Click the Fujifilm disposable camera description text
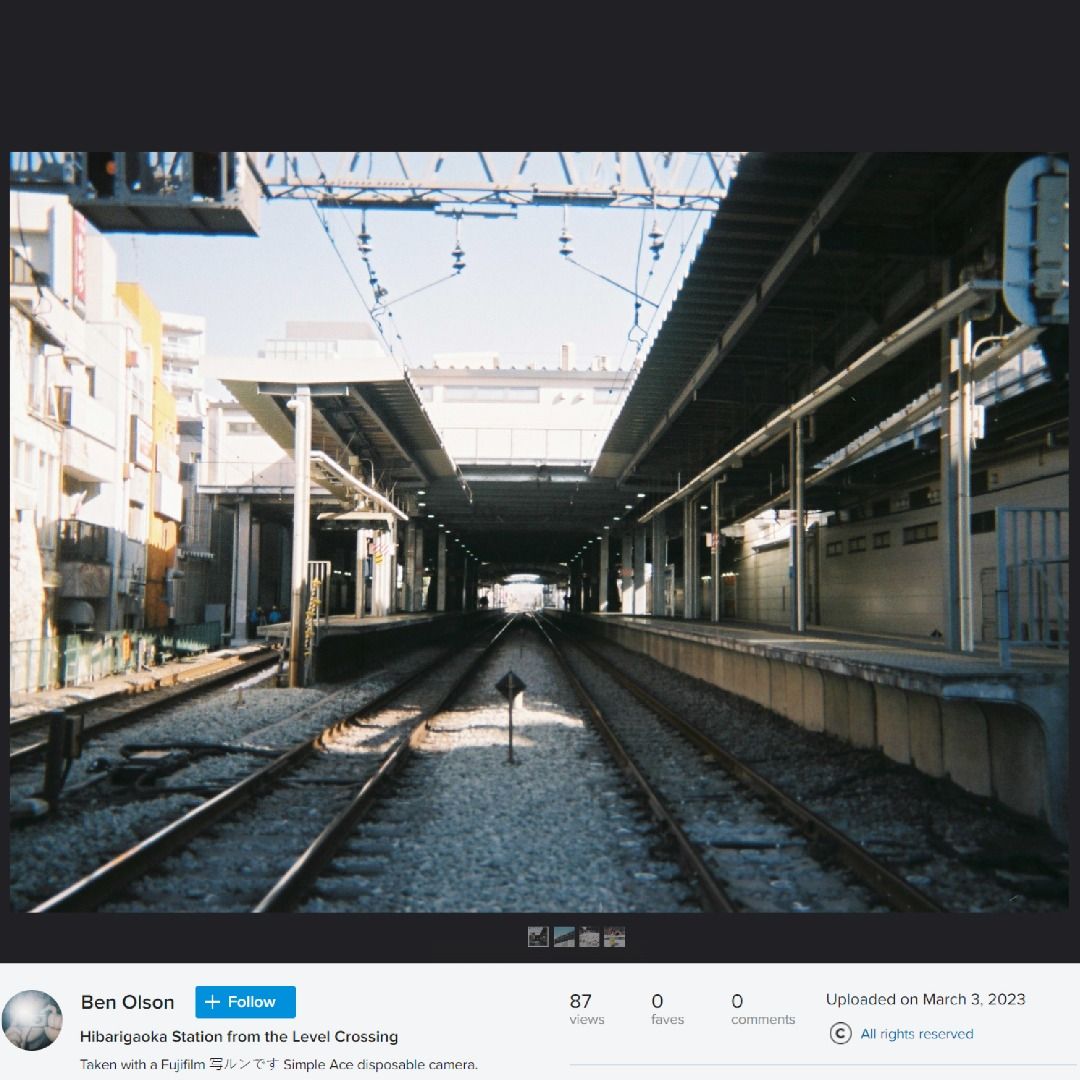The height and width of the screenshot is (1080, 1080). [x=279, y=1065]
